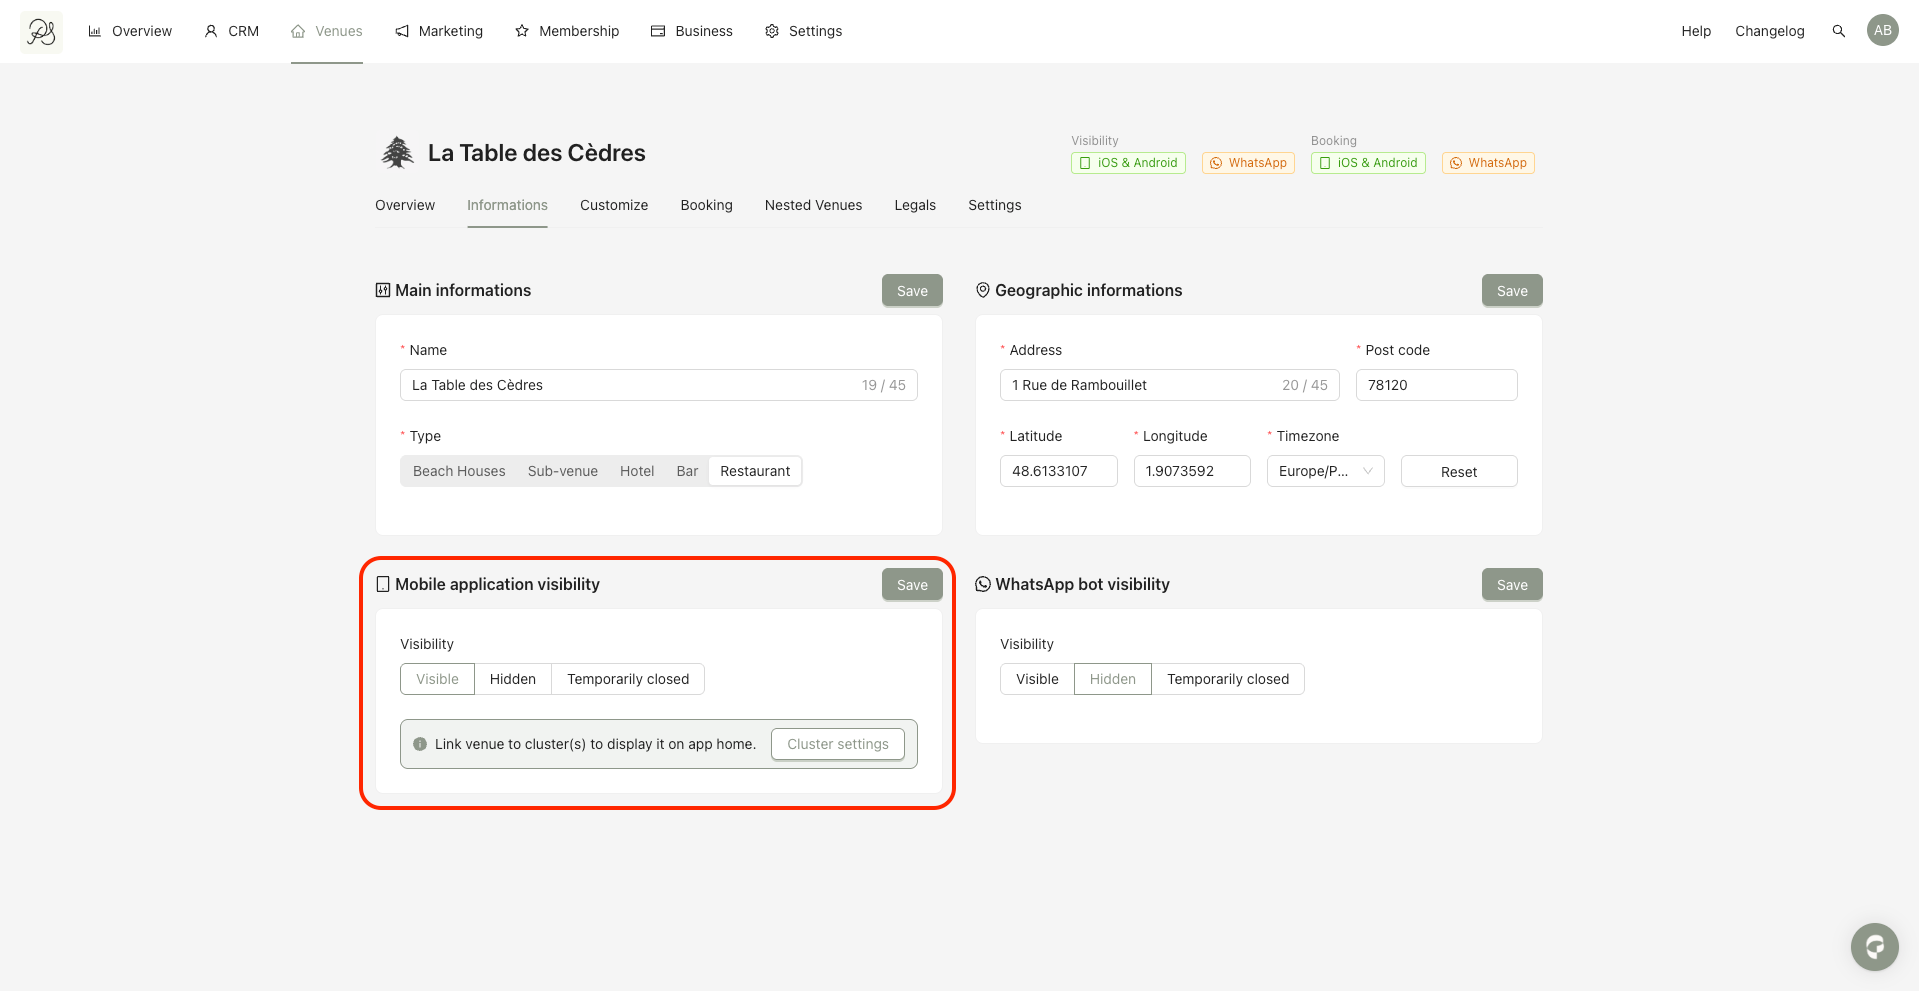Open Cluster settings

click(837, 744)
